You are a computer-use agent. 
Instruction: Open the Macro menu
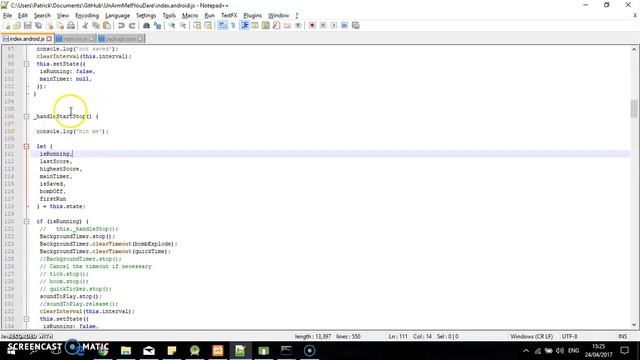point(190,16)
